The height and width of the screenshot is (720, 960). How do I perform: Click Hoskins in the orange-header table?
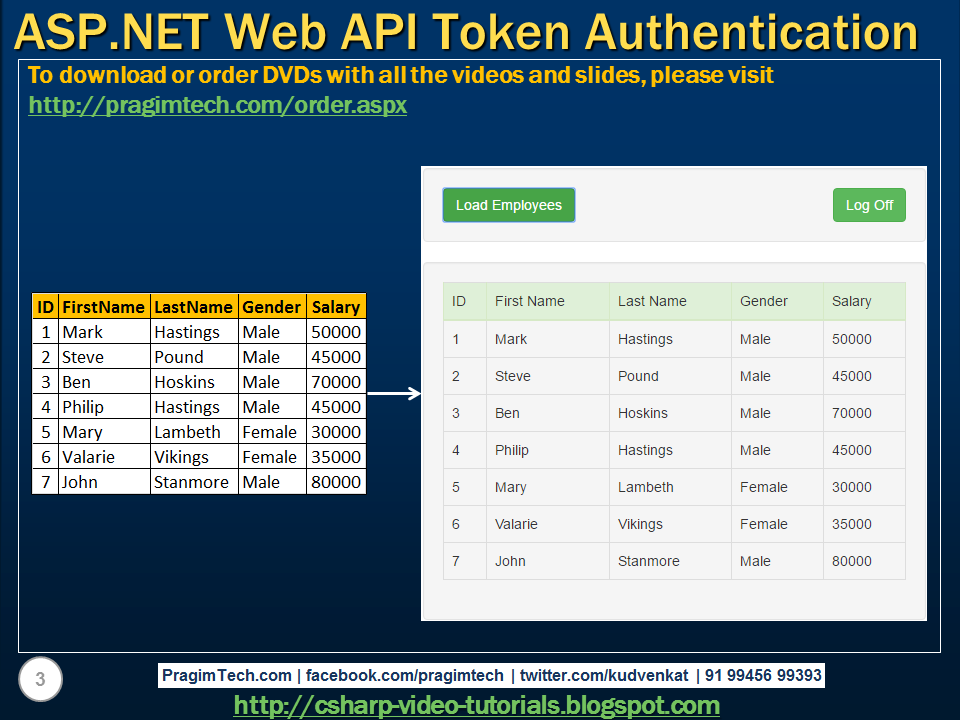pos(184,382)
